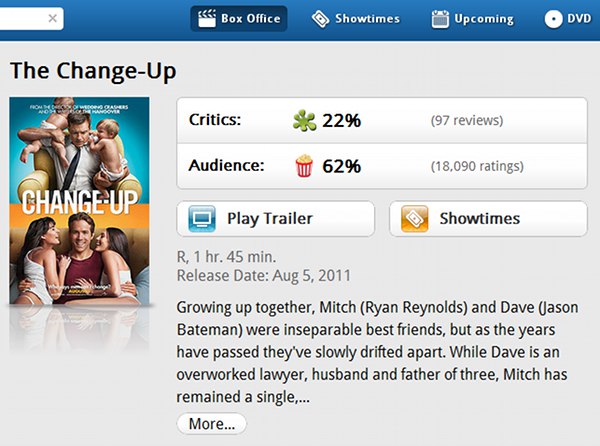
Task: Expand the synopsis with the More... button
Action: pos(211,424)
